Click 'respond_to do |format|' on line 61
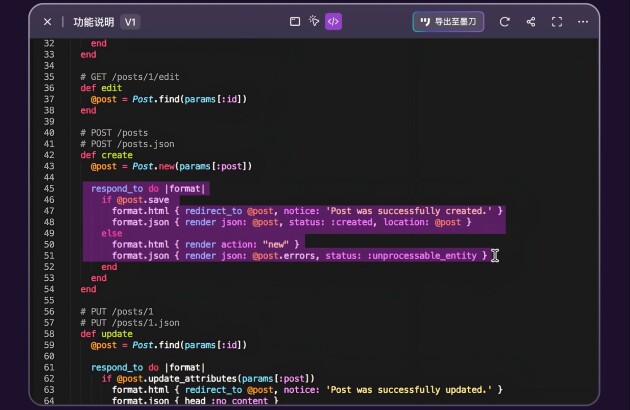 coord(148,367)
